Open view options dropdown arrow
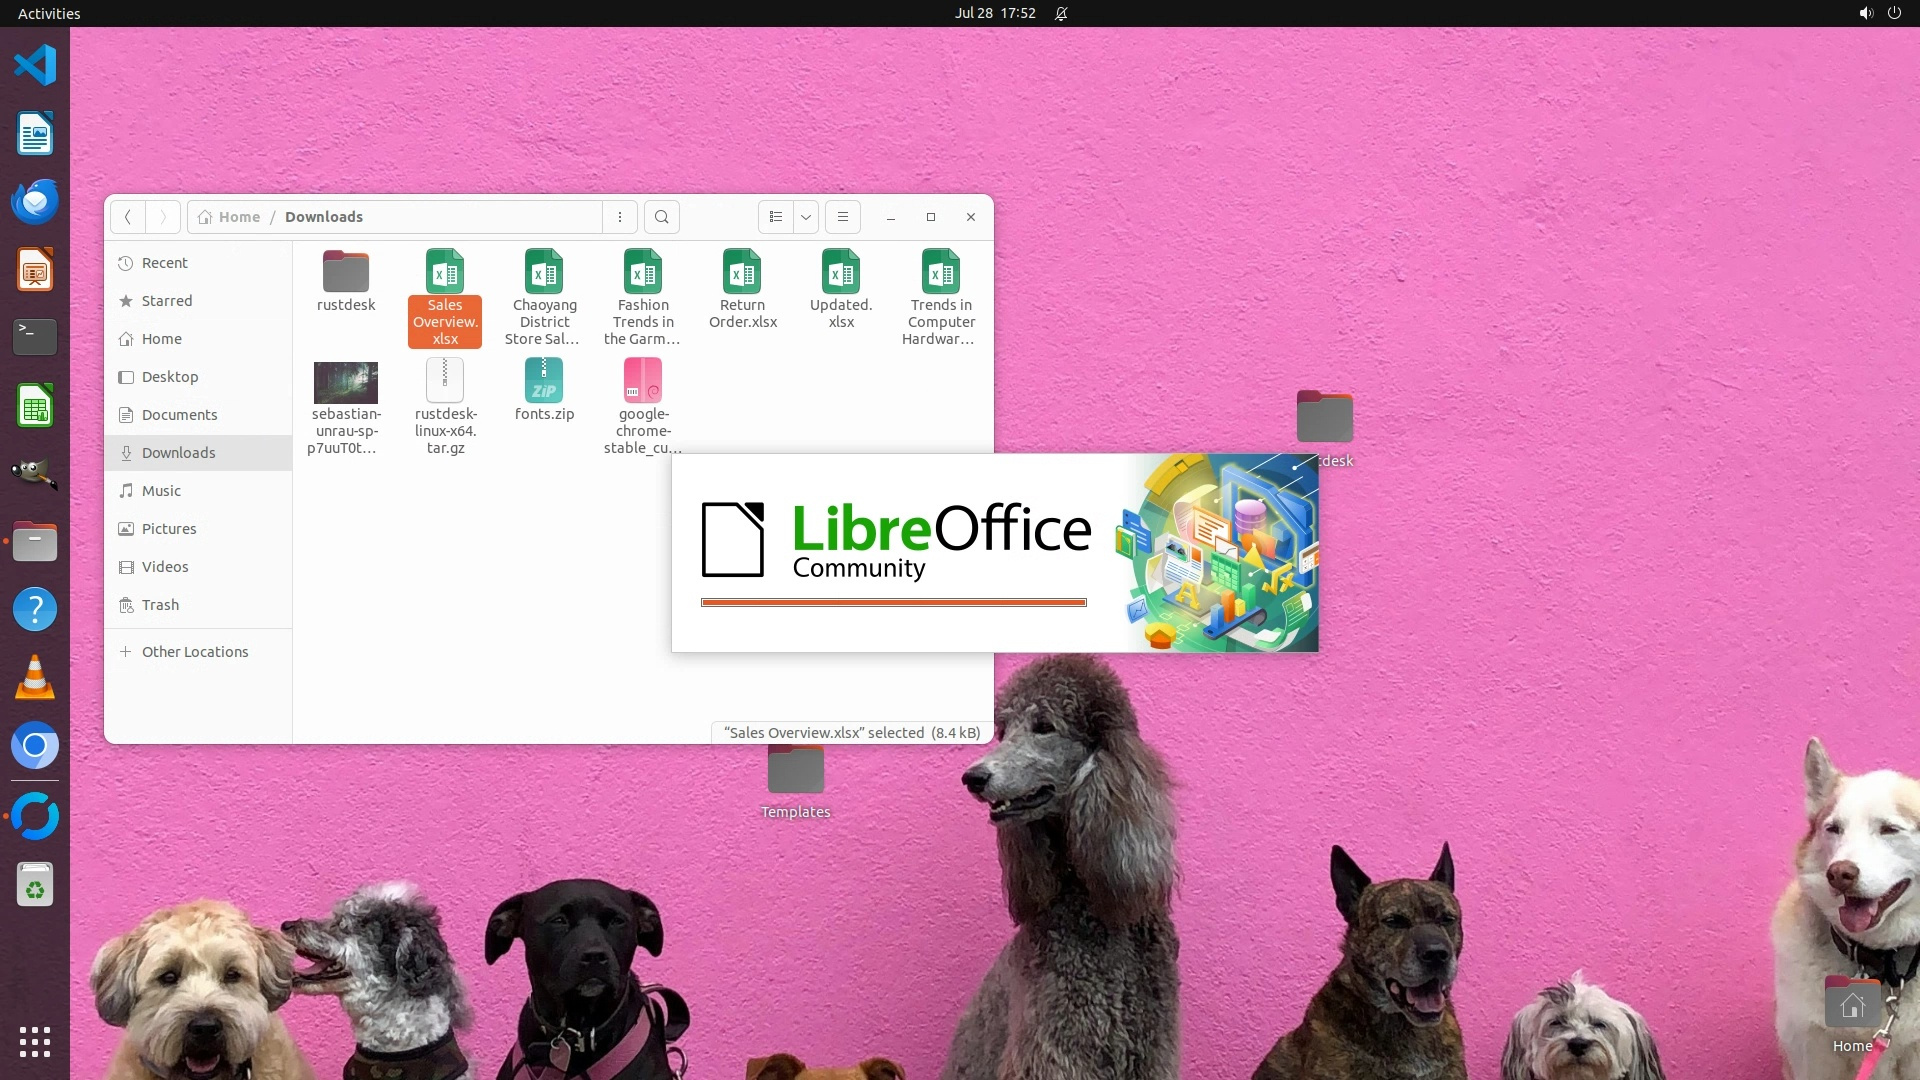 click(x=806, y=217)
